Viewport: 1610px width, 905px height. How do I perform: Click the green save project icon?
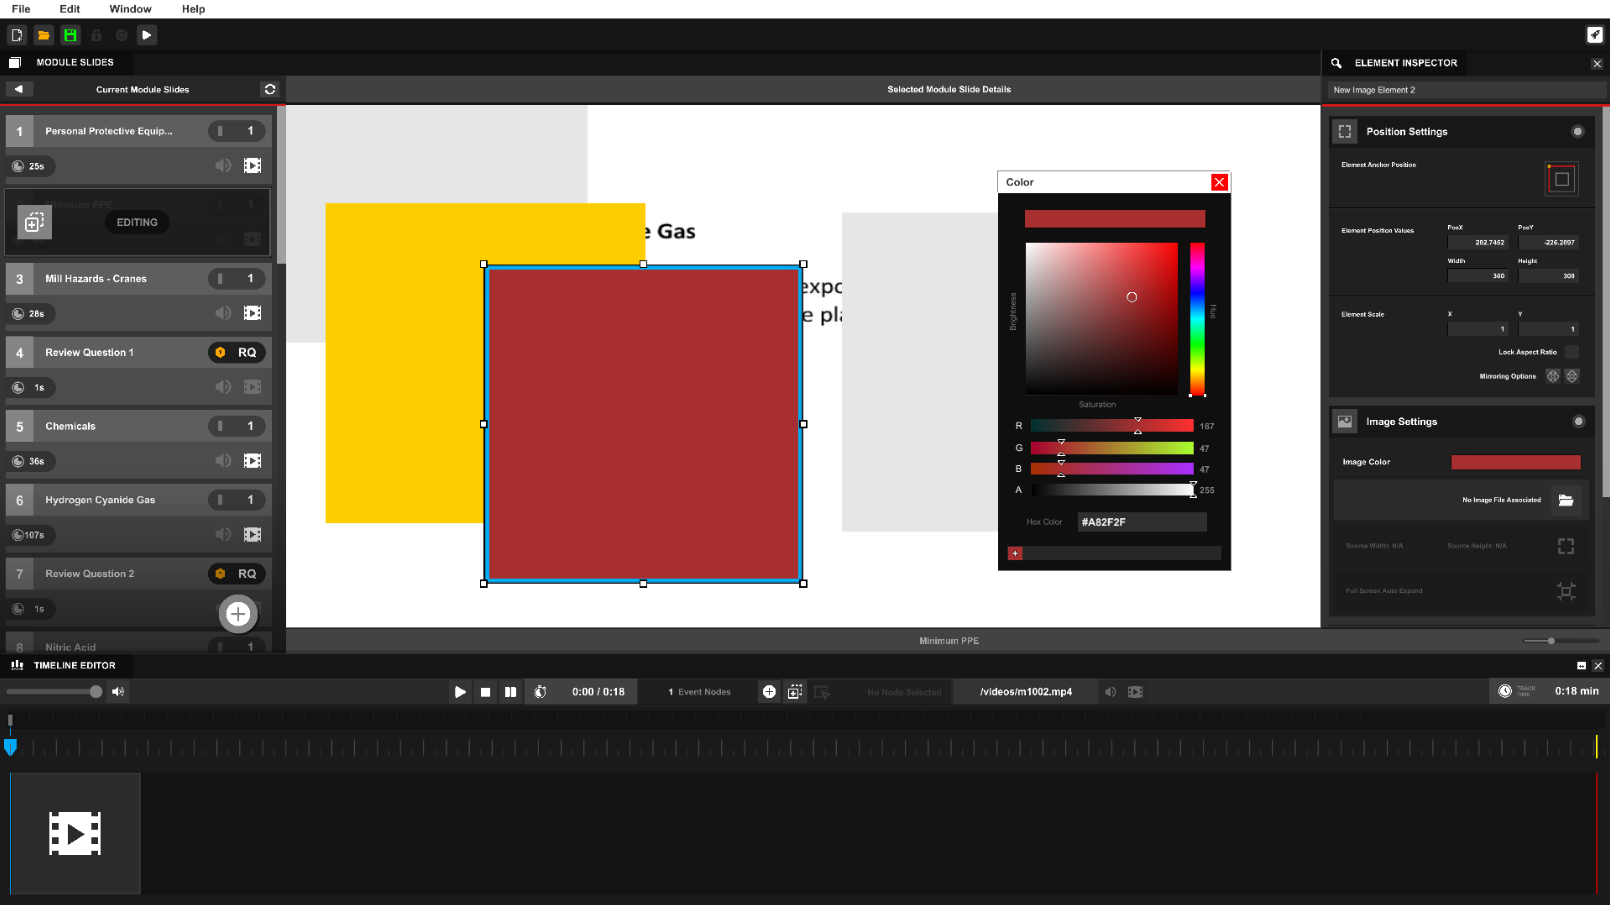(70, 35)
